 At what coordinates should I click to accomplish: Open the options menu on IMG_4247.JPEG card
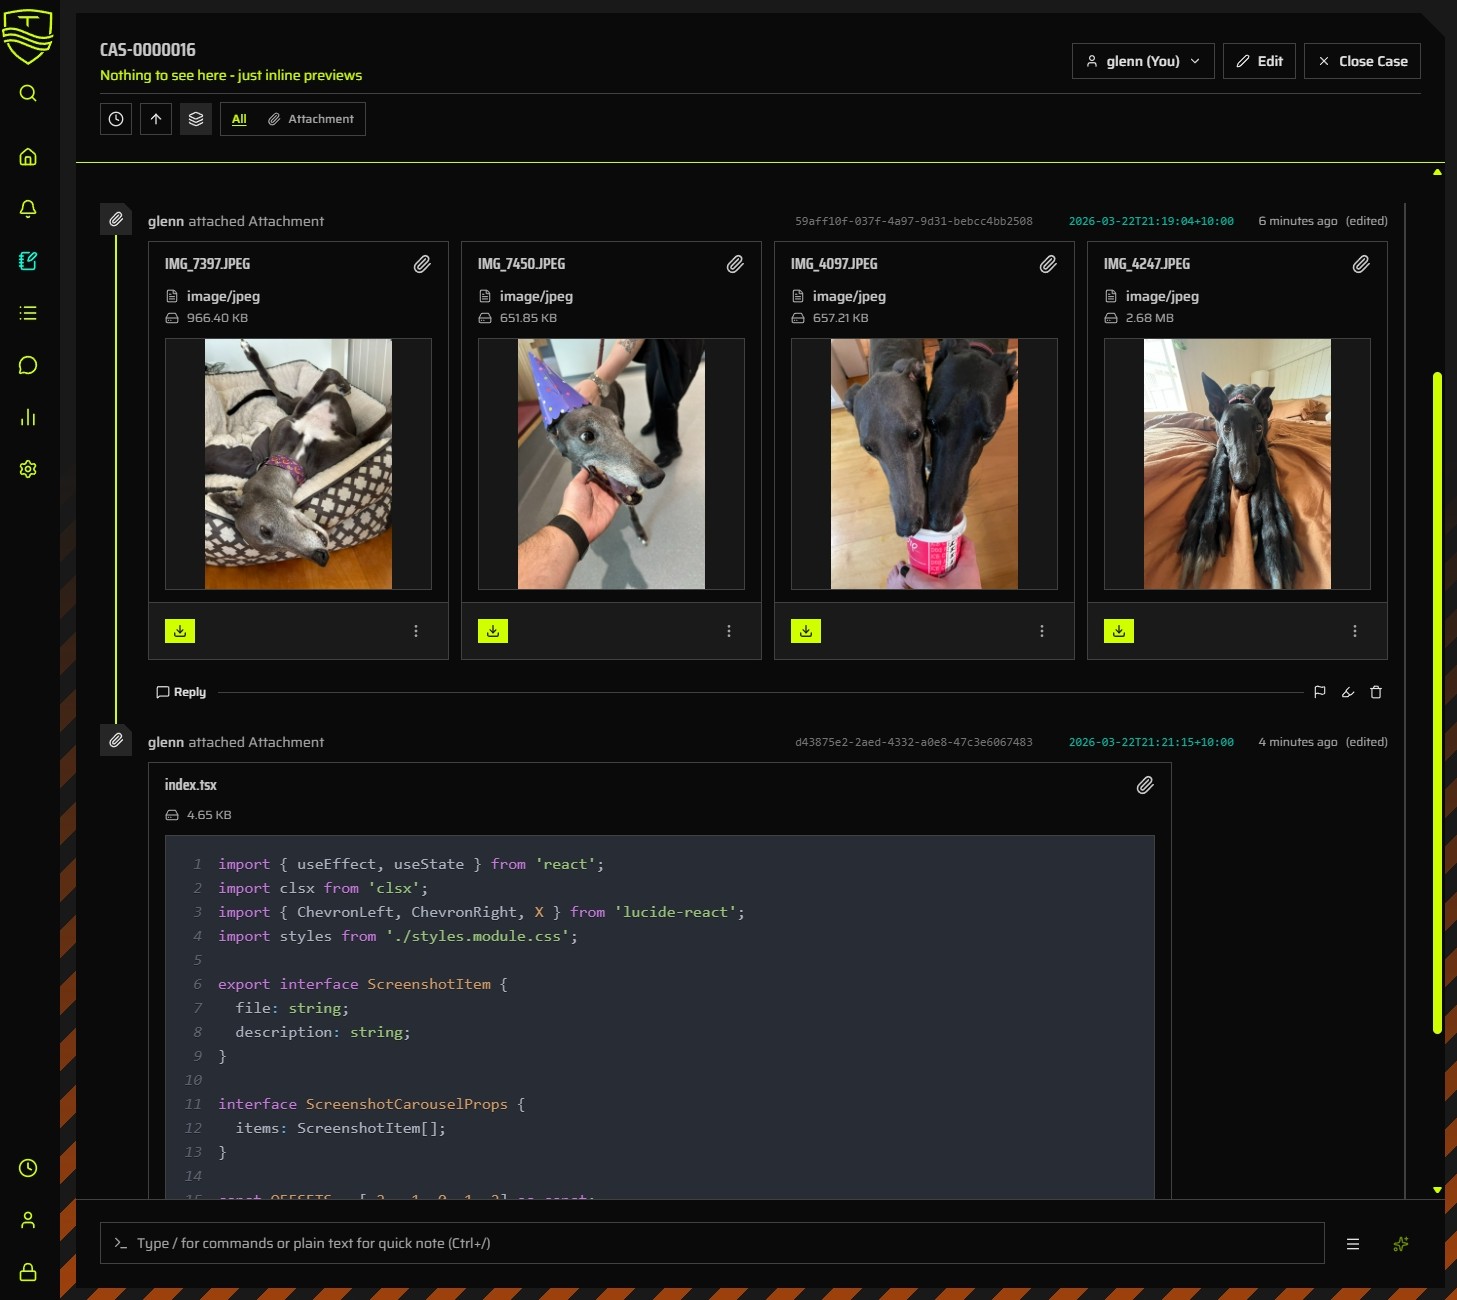click(1355, 631)
